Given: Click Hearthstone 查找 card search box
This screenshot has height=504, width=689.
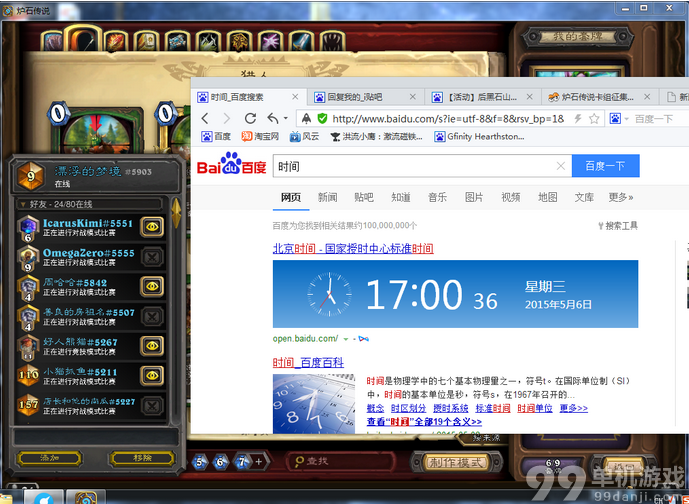Looking at the screenshot, I should click(341, 461).
